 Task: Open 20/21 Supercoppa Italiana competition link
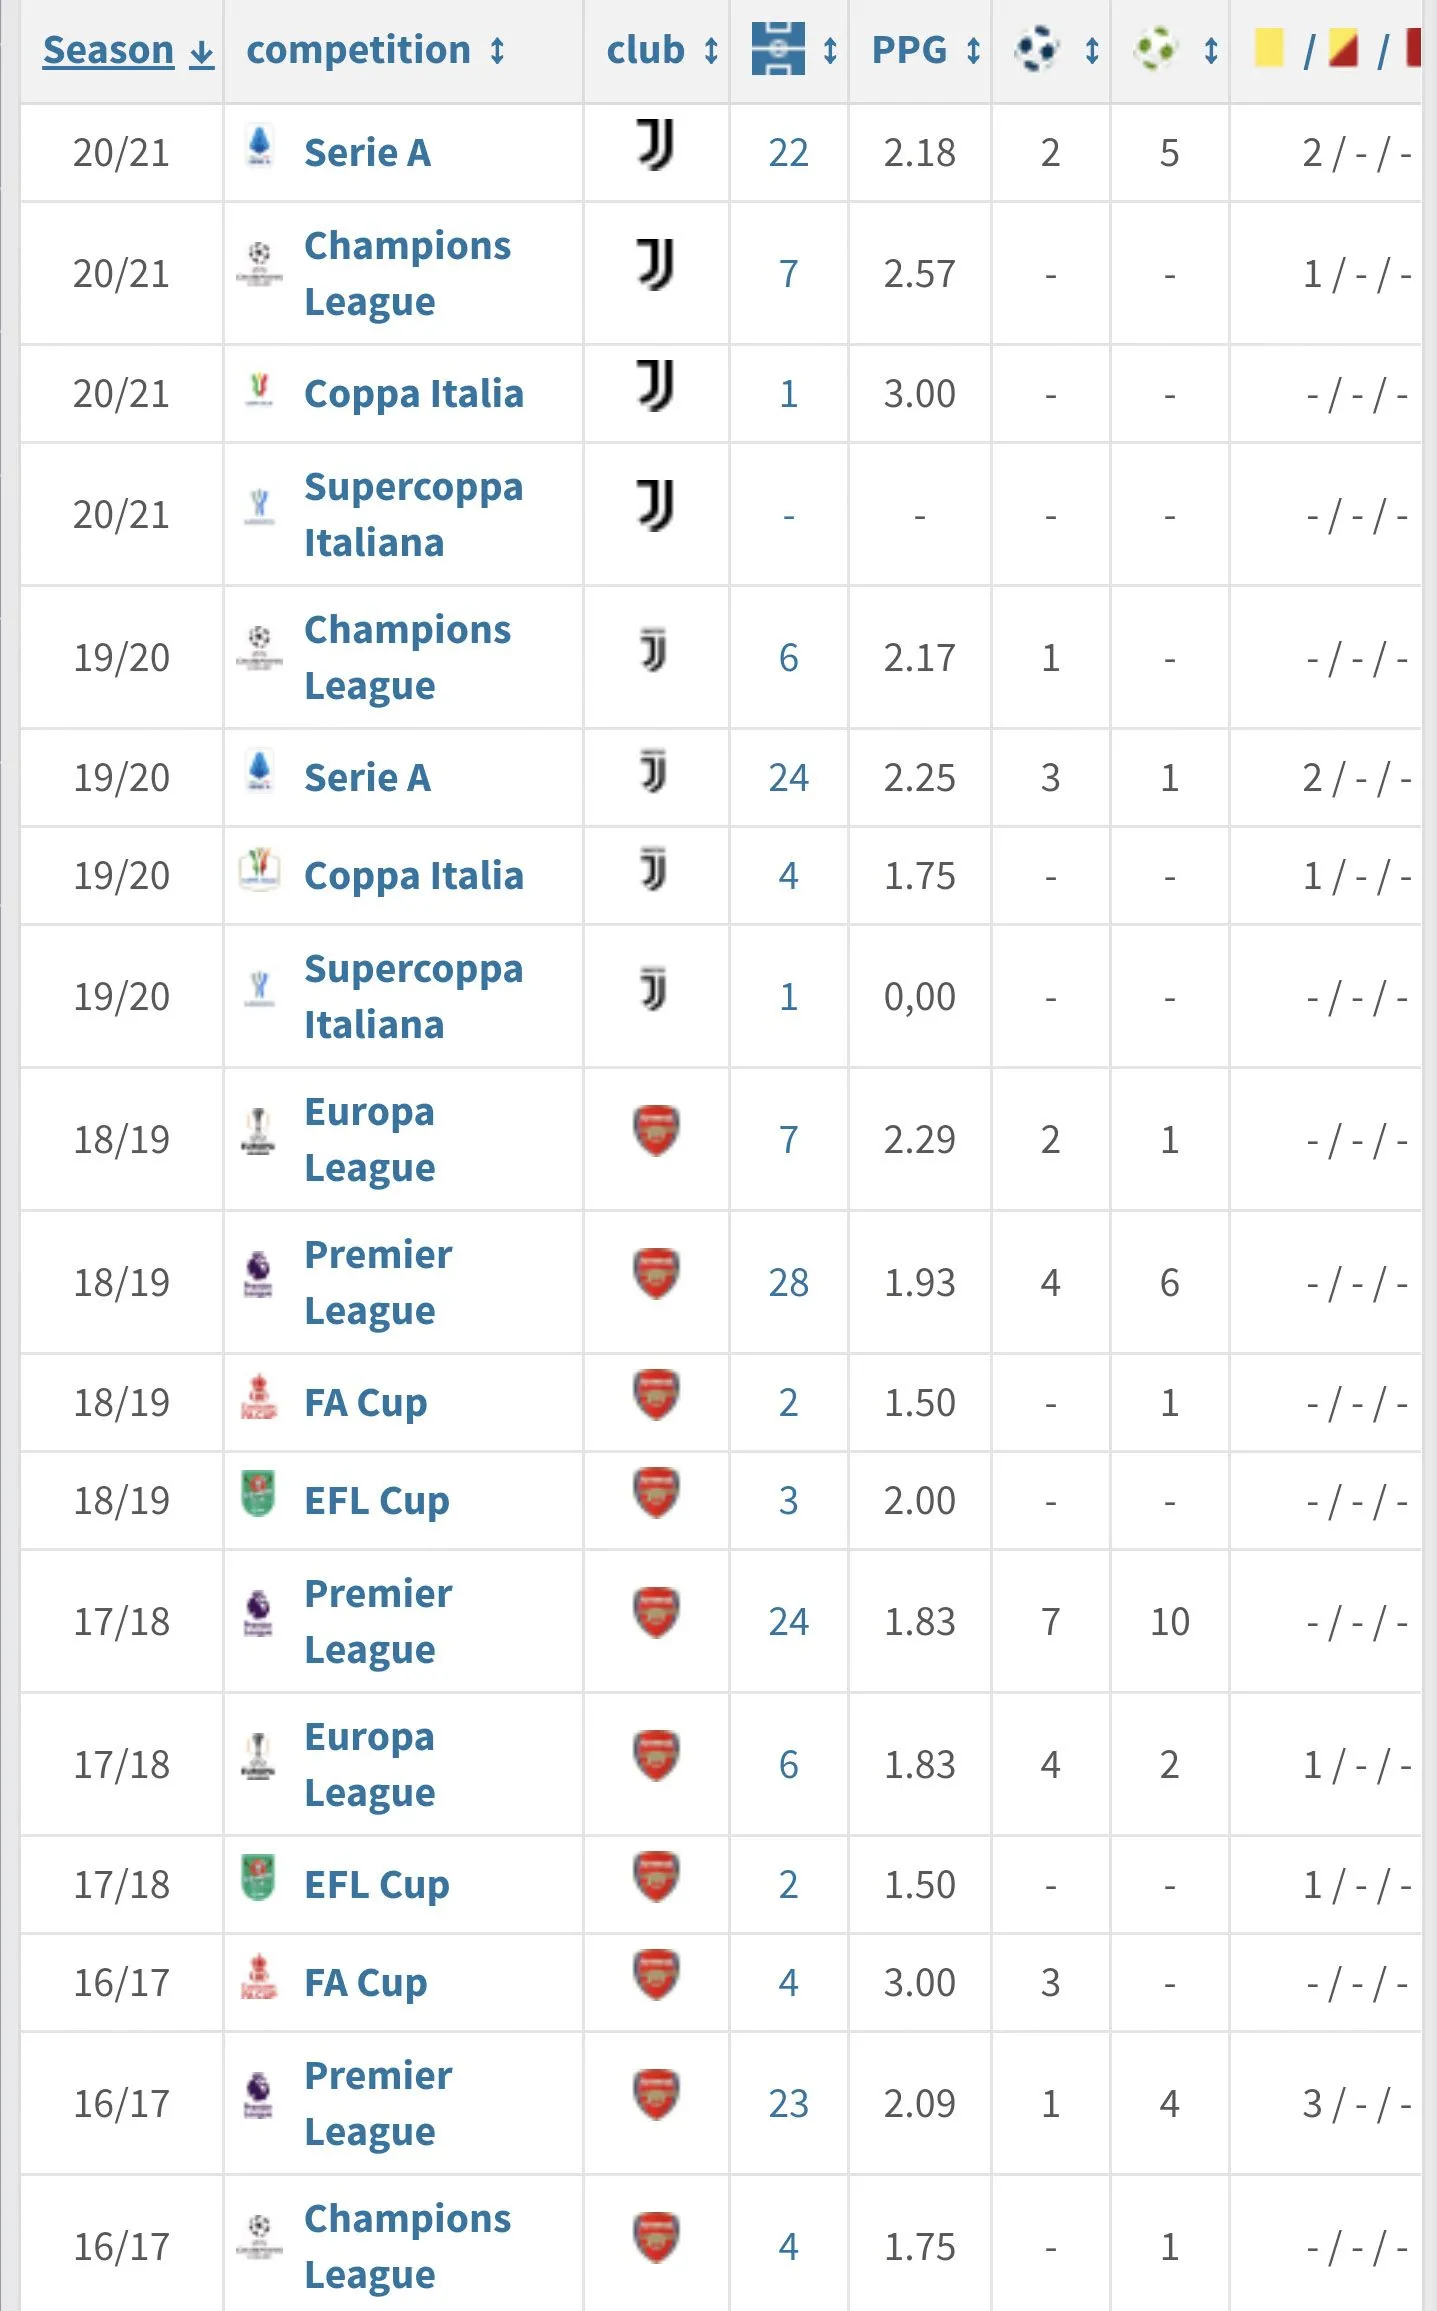[413, 514]
